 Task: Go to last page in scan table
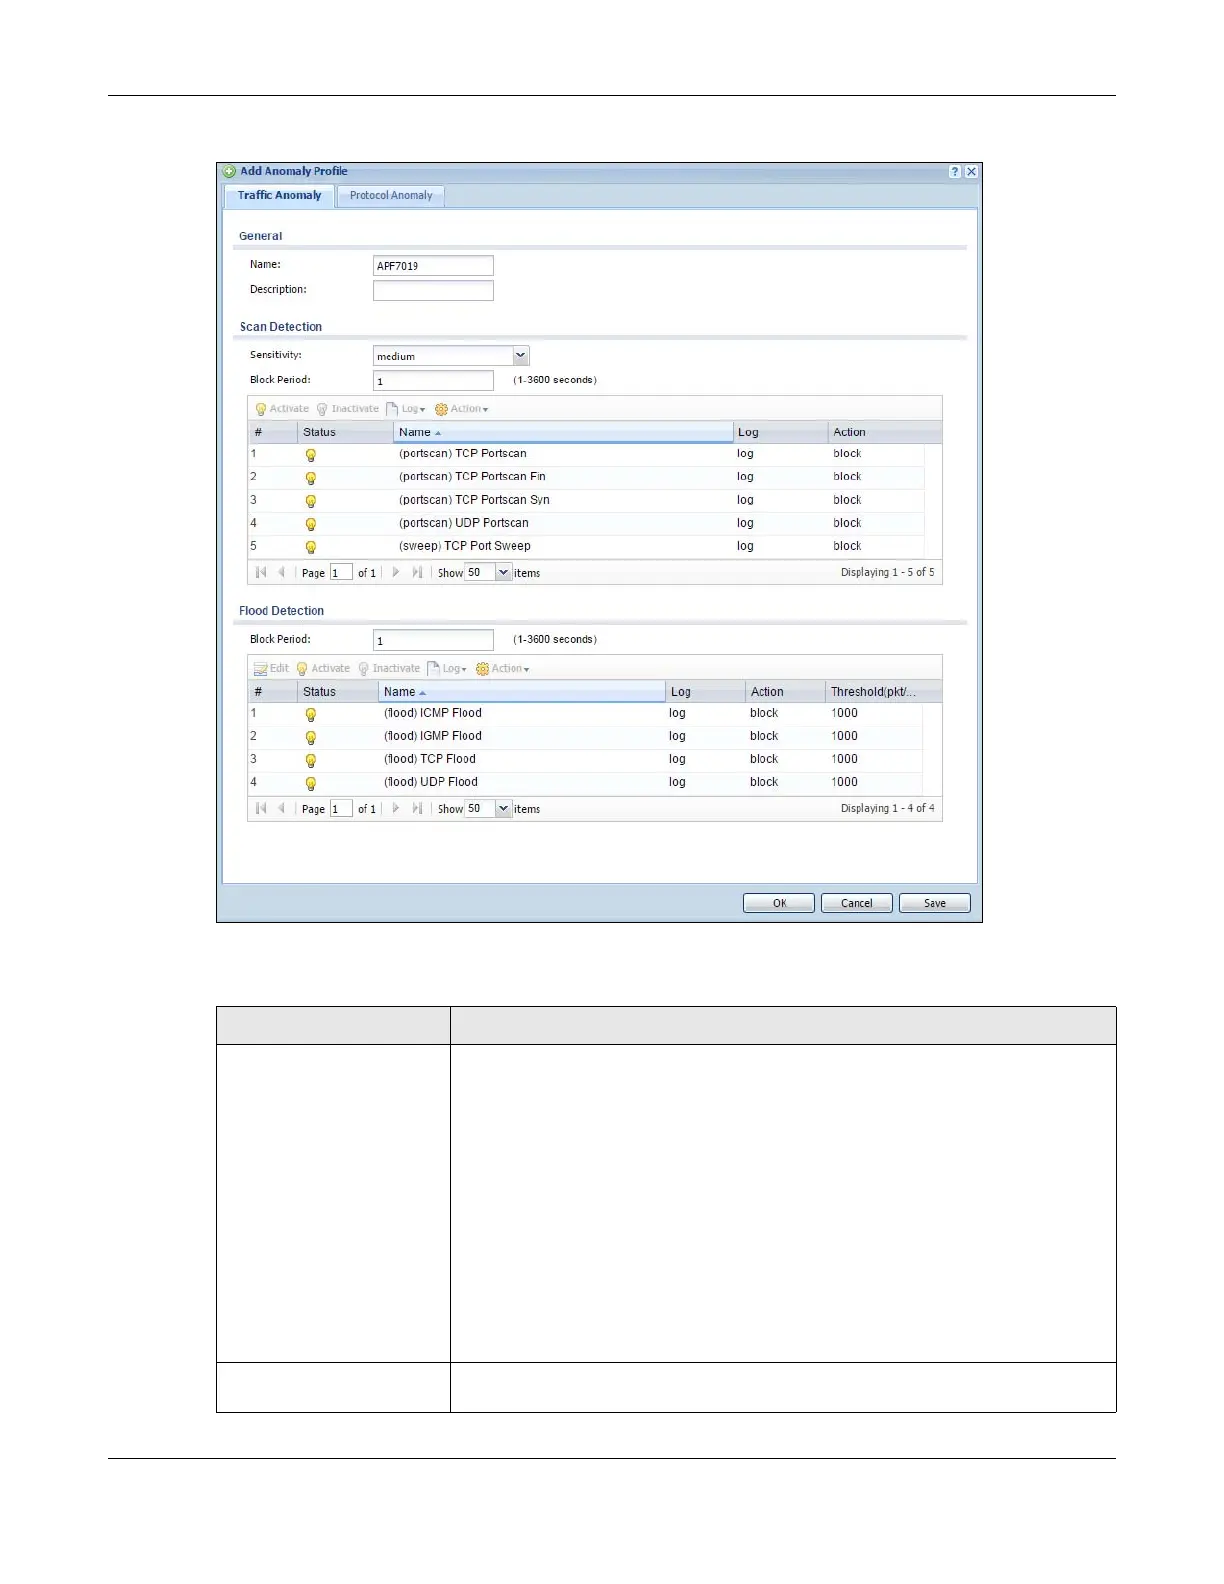click(x=417, y=573)
